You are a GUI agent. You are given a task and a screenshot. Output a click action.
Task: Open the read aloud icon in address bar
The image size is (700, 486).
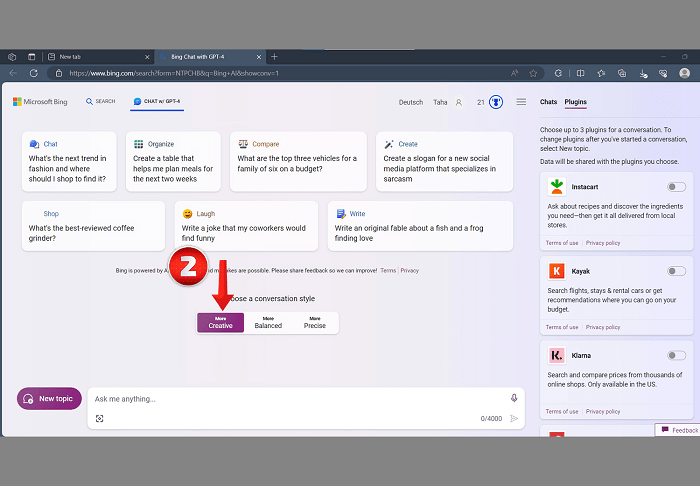(x=514, y=73)
